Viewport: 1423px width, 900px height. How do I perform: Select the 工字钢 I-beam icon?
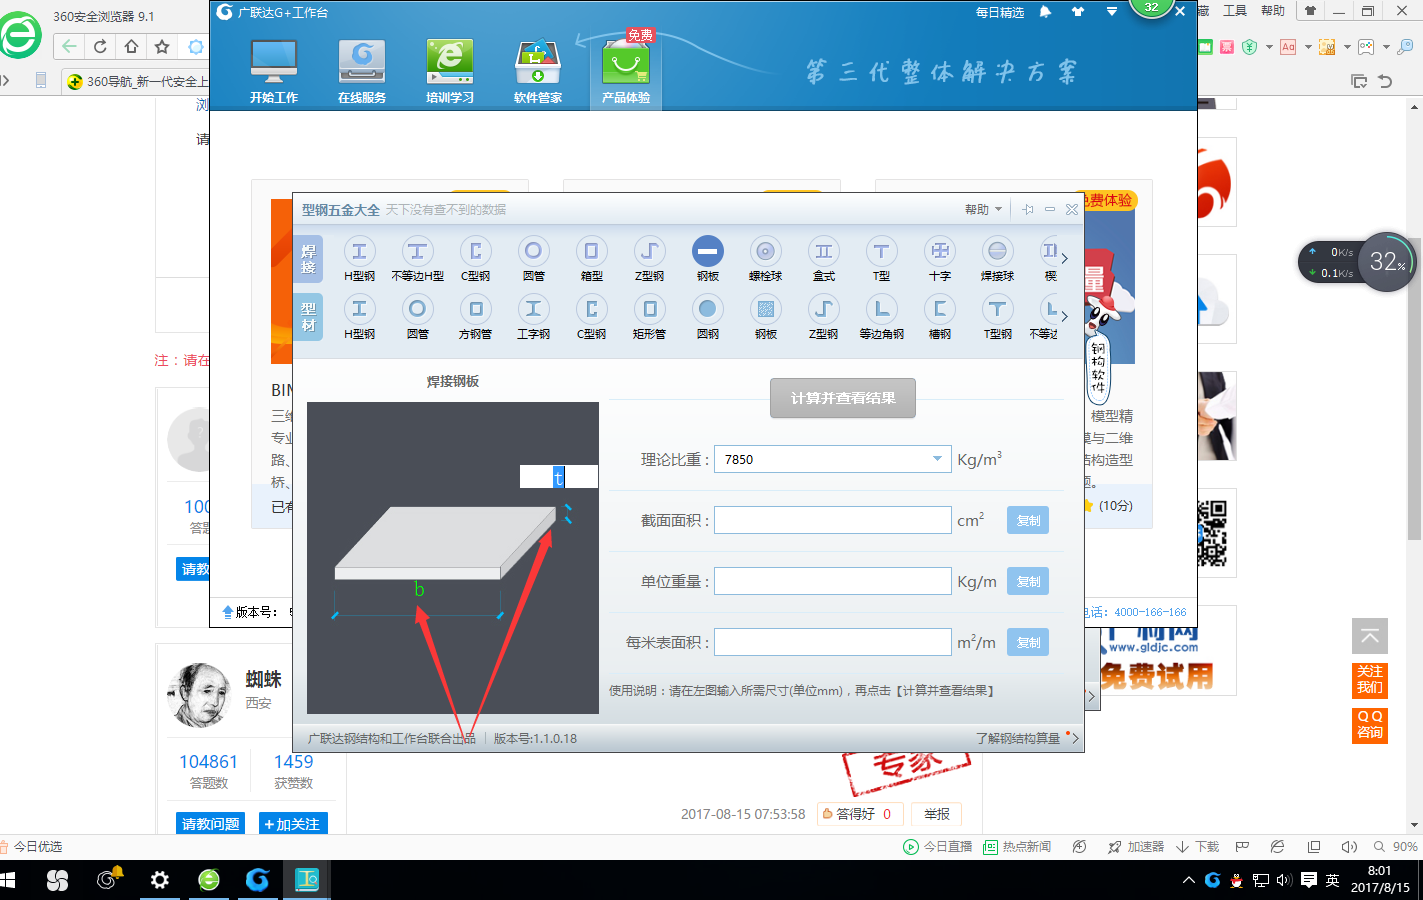533,317
